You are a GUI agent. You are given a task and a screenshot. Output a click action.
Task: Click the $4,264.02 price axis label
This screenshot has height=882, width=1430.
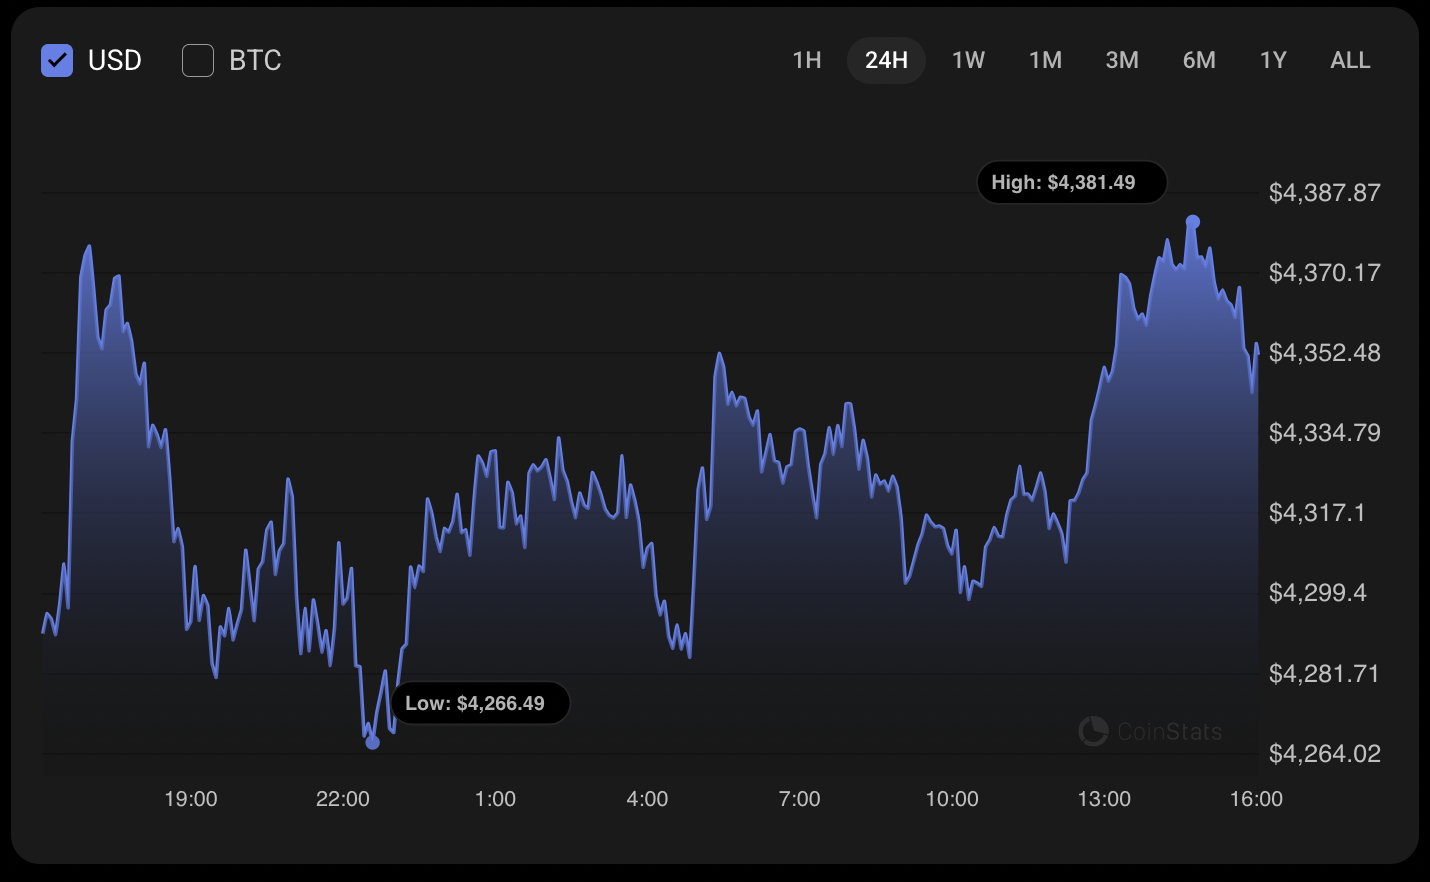1324,753
